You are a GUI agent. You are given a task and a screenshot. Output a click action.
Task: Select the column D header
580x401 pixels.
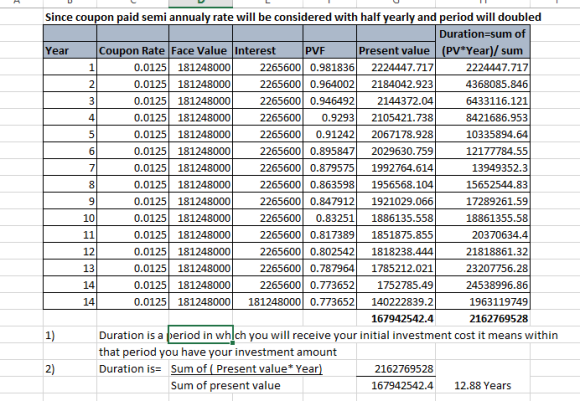[200, 3]
